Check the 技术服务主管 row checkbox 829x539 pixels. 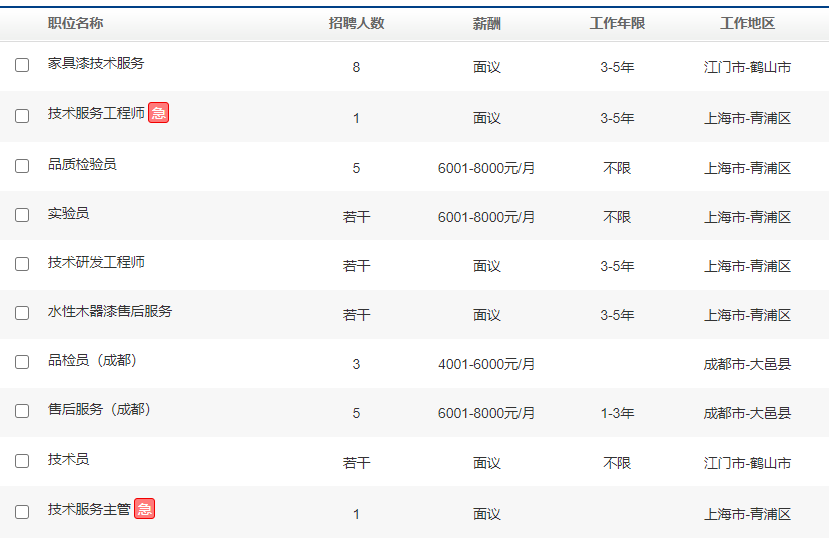click(x=22, y=511)
